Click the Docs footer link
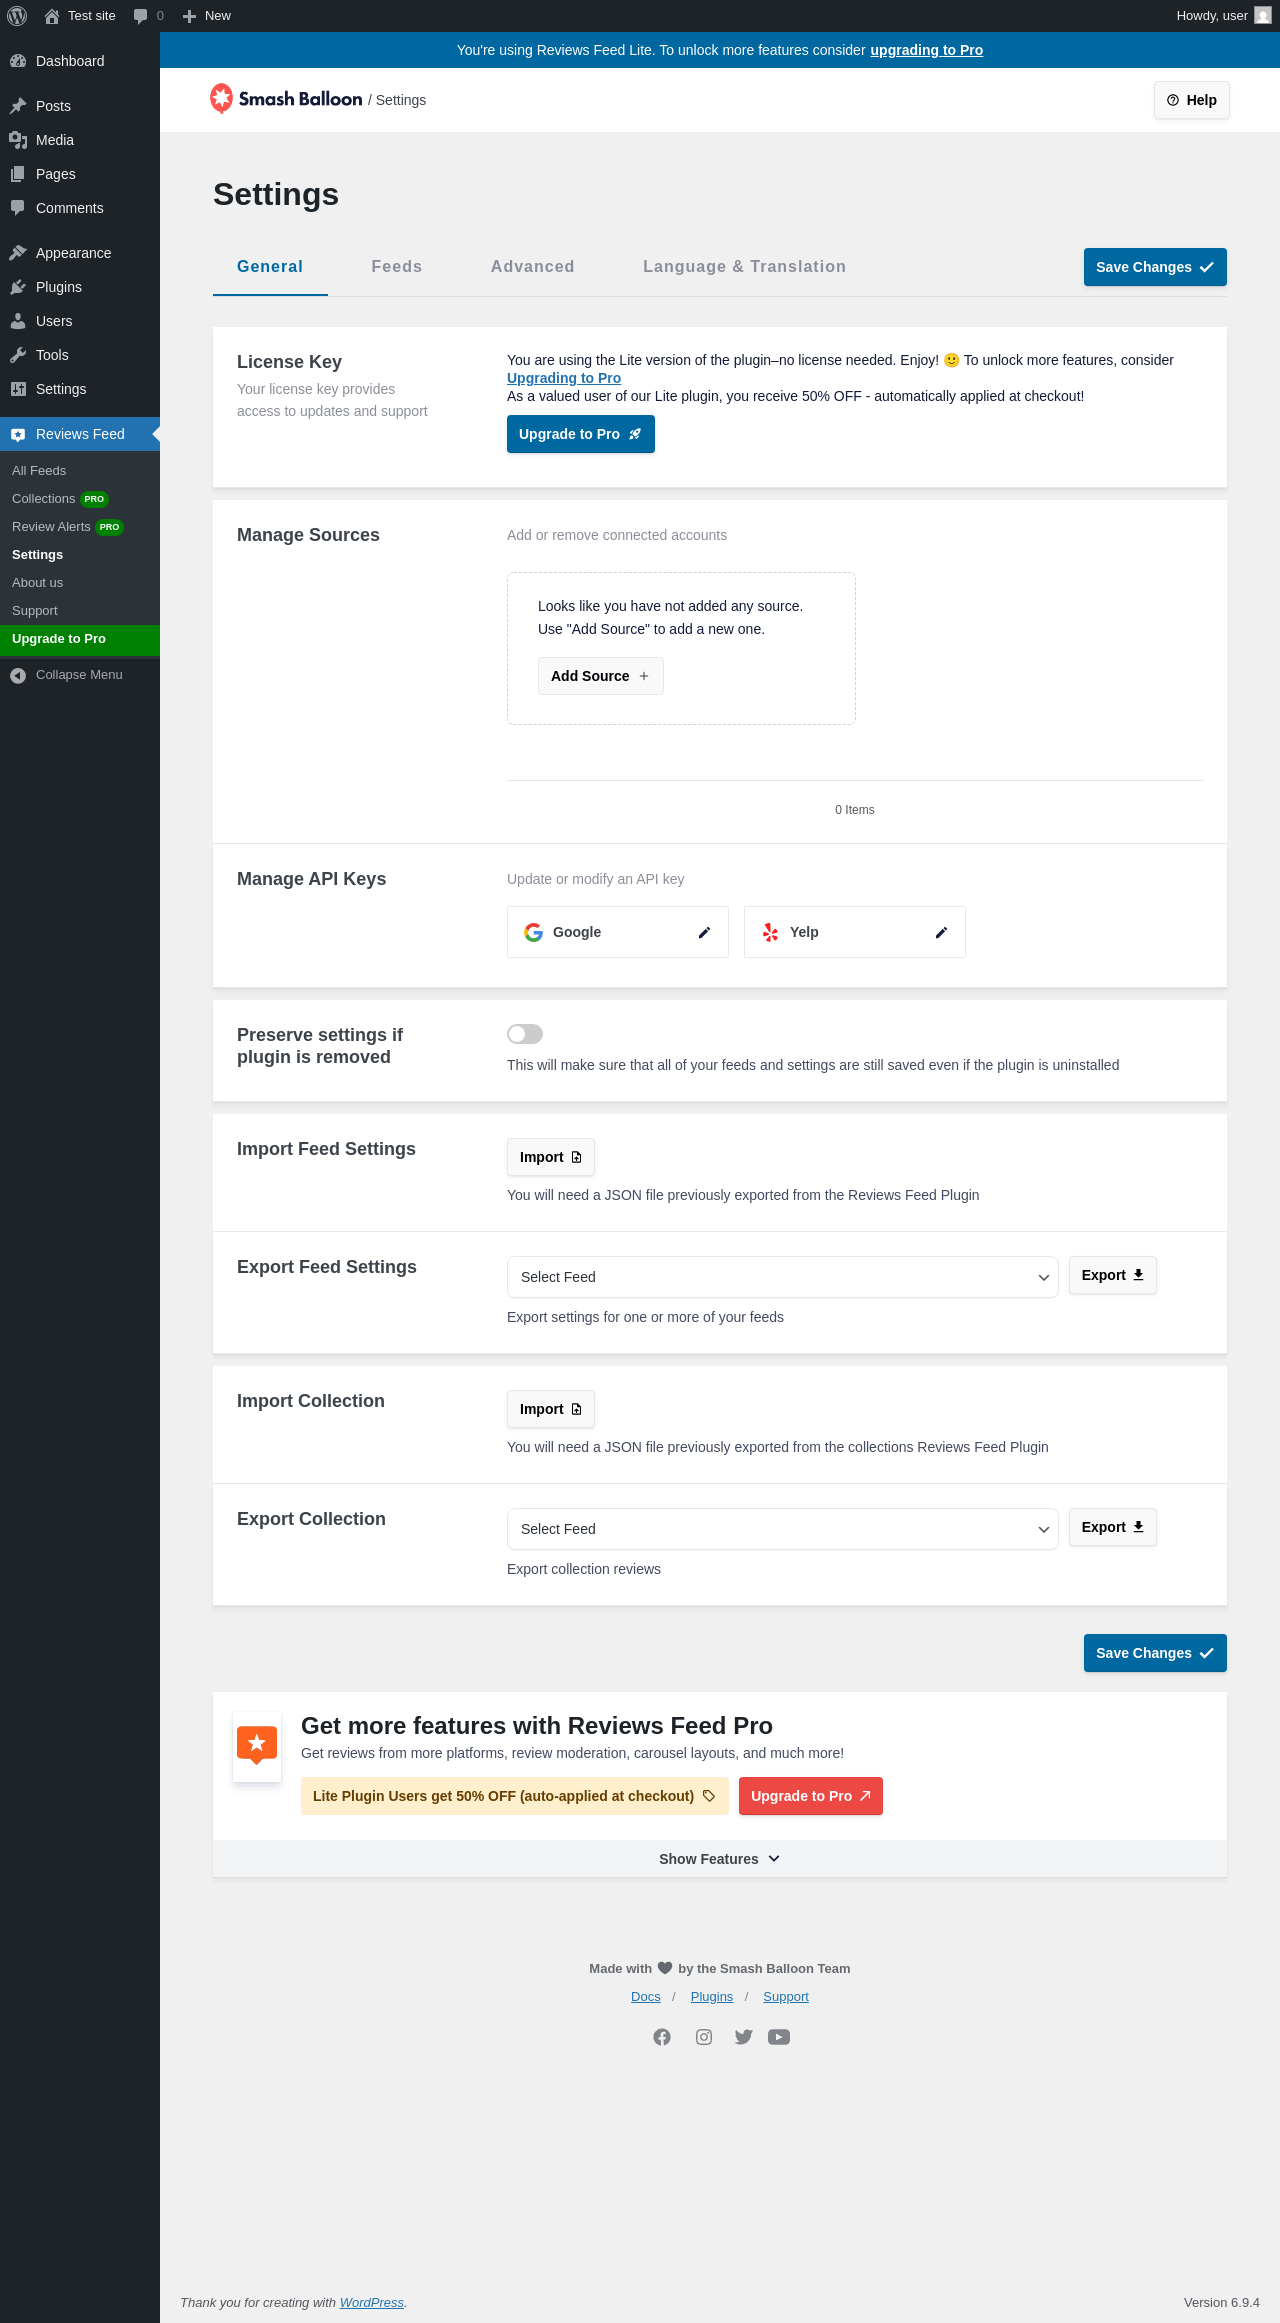 (x=646, y=1997)
